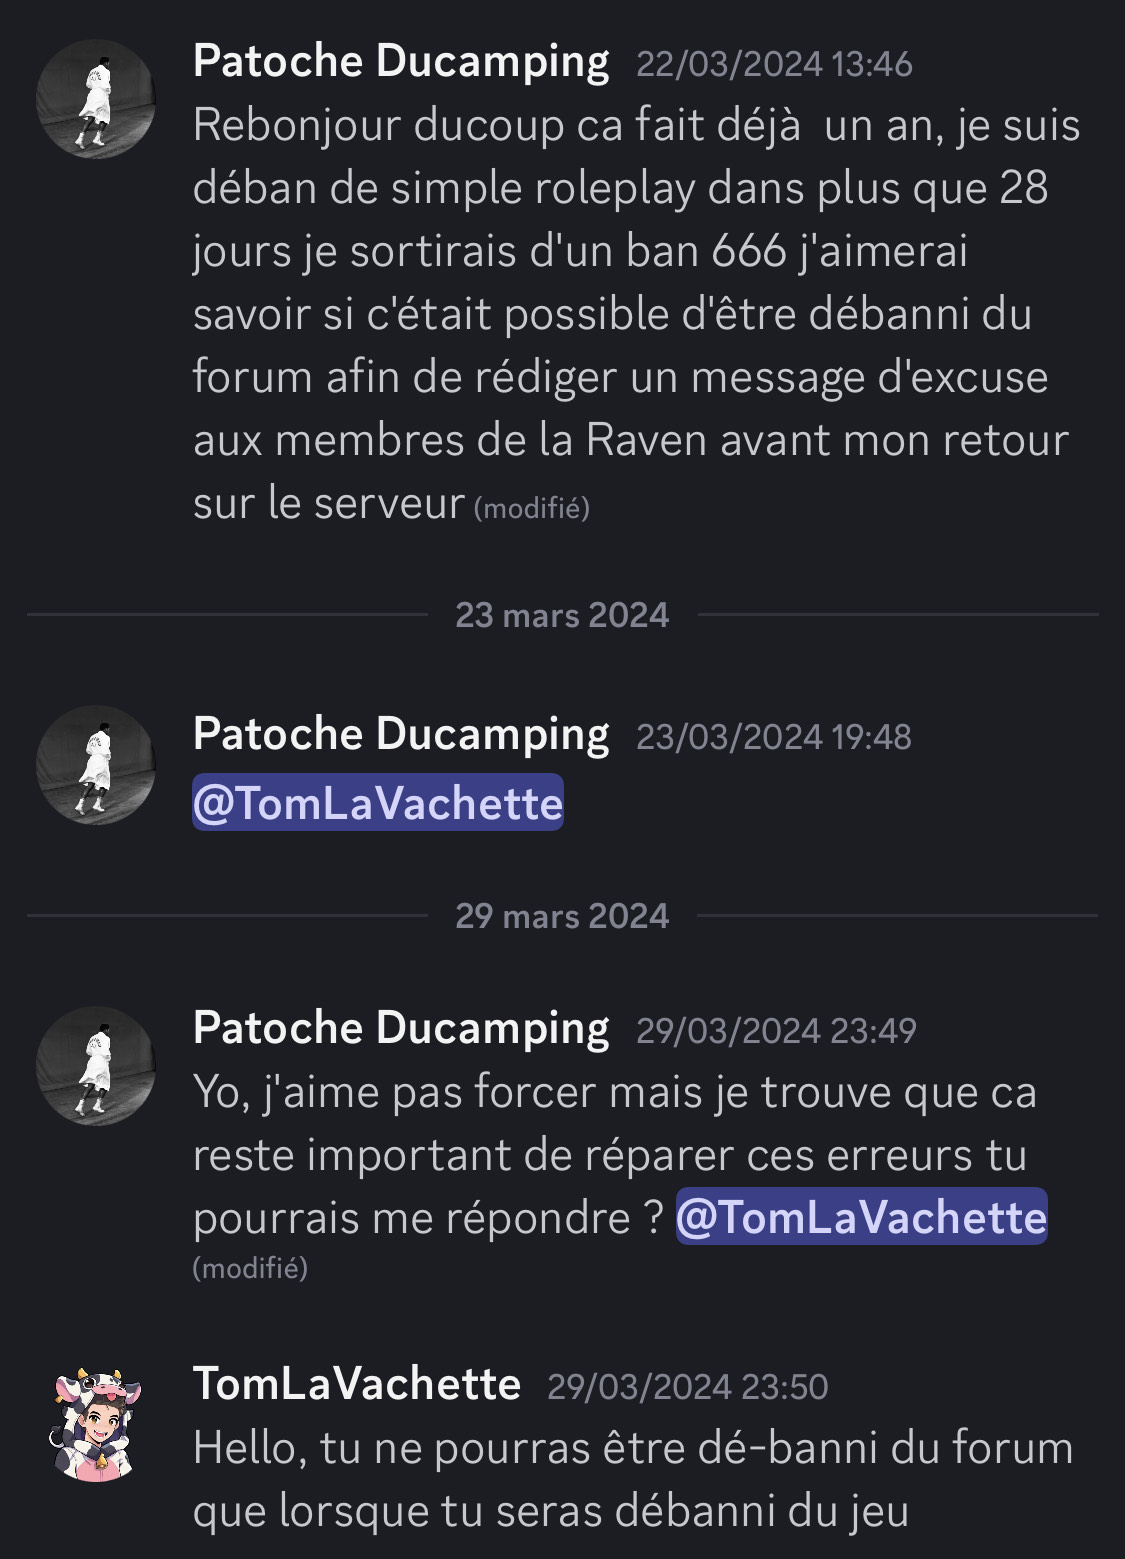Select the 'Rebonjour ducoup' message text
The image size is (1125, 1559).
click(637, 314)
